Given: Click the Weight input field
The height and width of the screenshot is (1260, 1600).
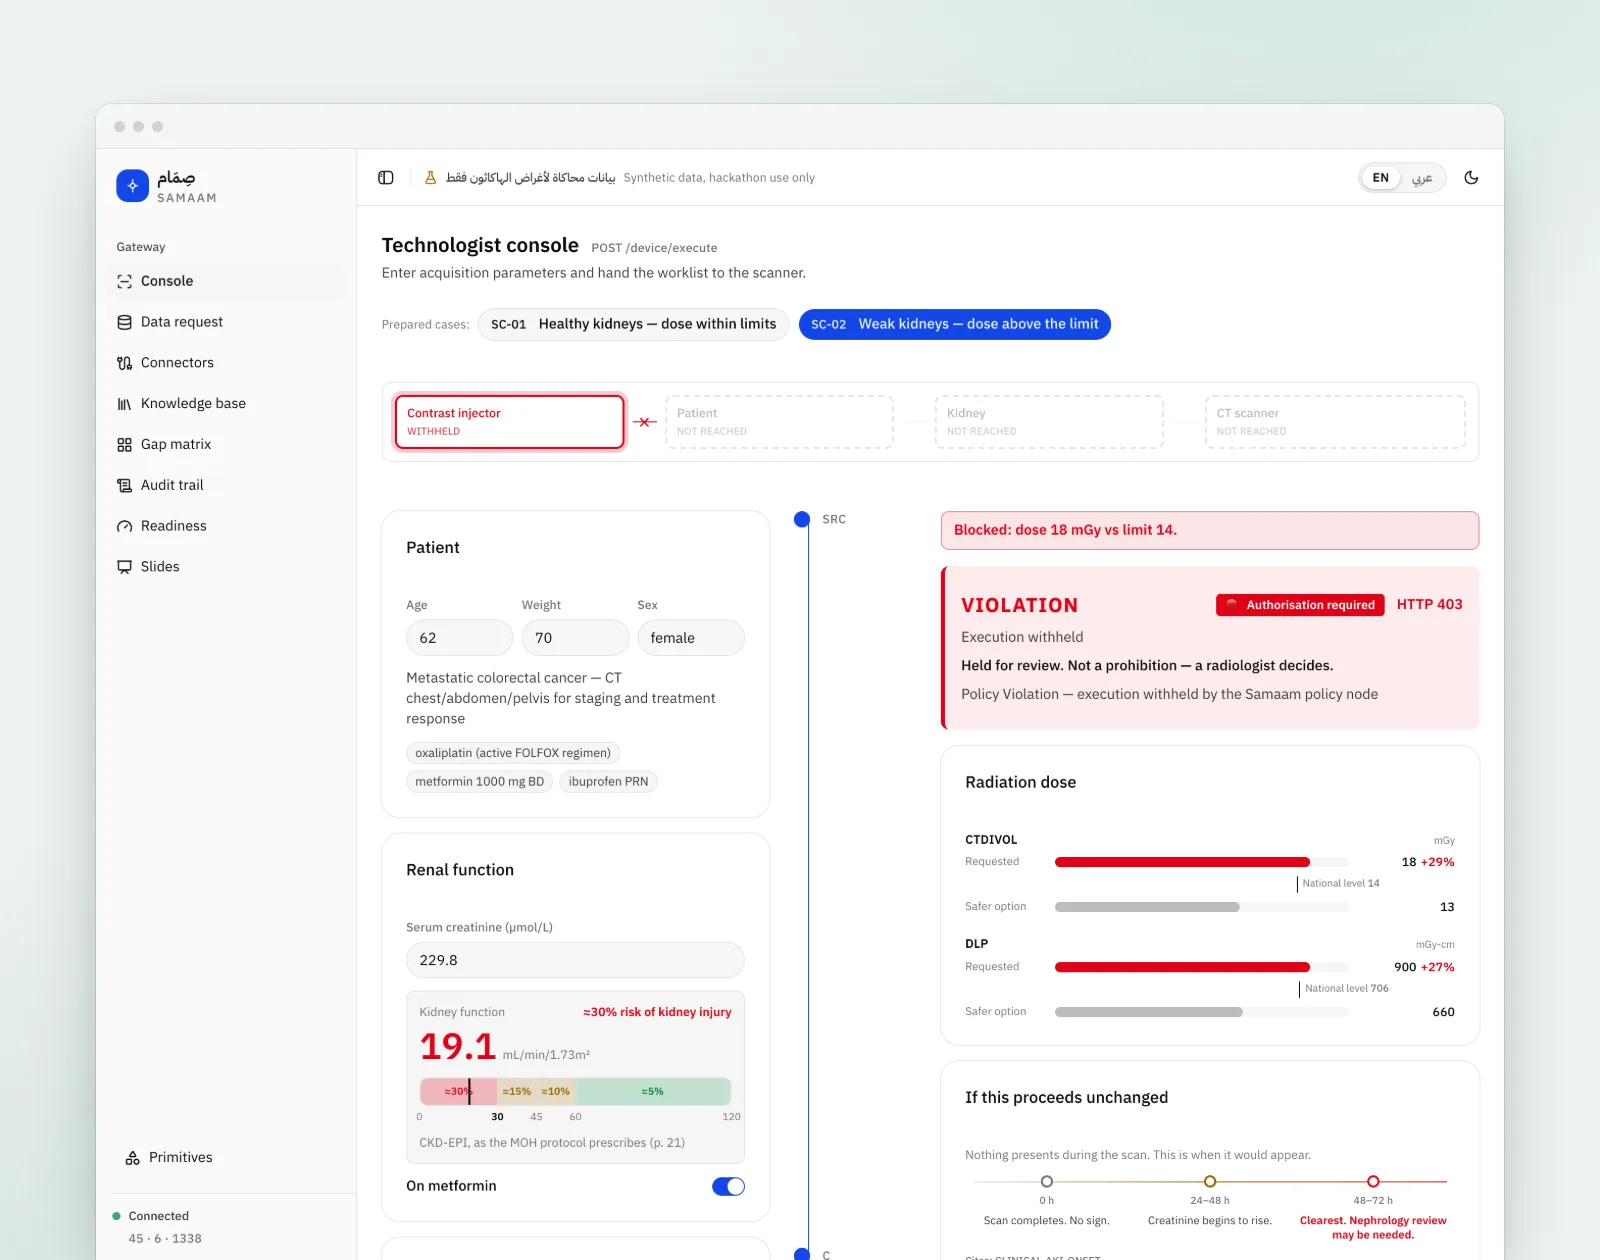Looking at the screenshot, I should point(575,638).
